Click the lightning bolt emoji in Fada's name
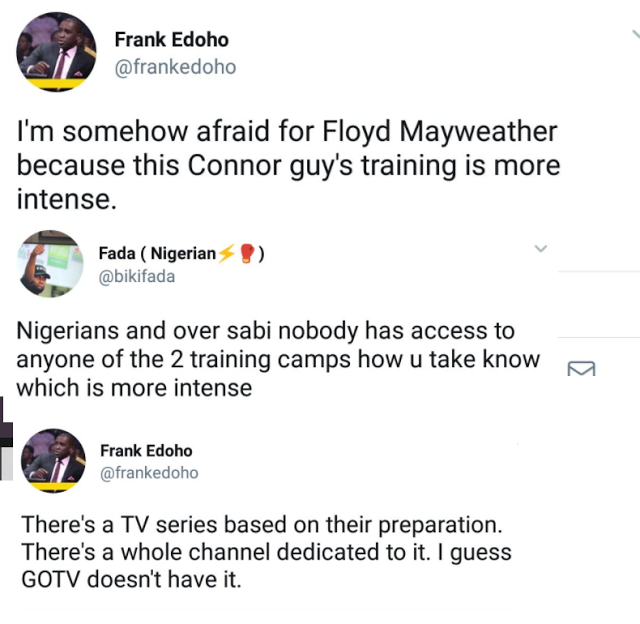The height and width of the screenshot is (624, 640). (227, 254)
